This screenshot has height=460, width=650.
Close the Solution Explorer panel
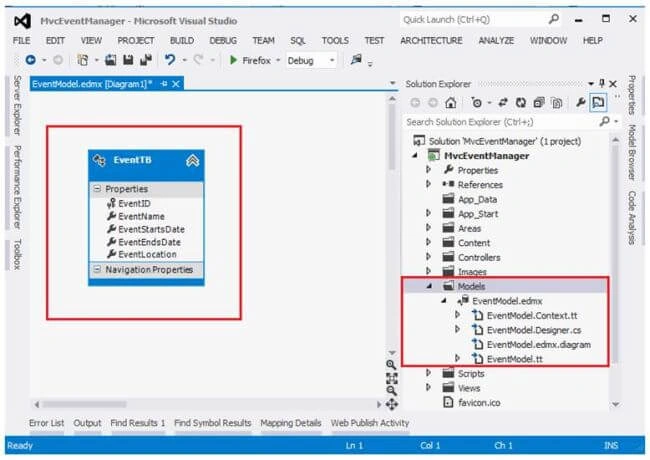pos(613,84)
